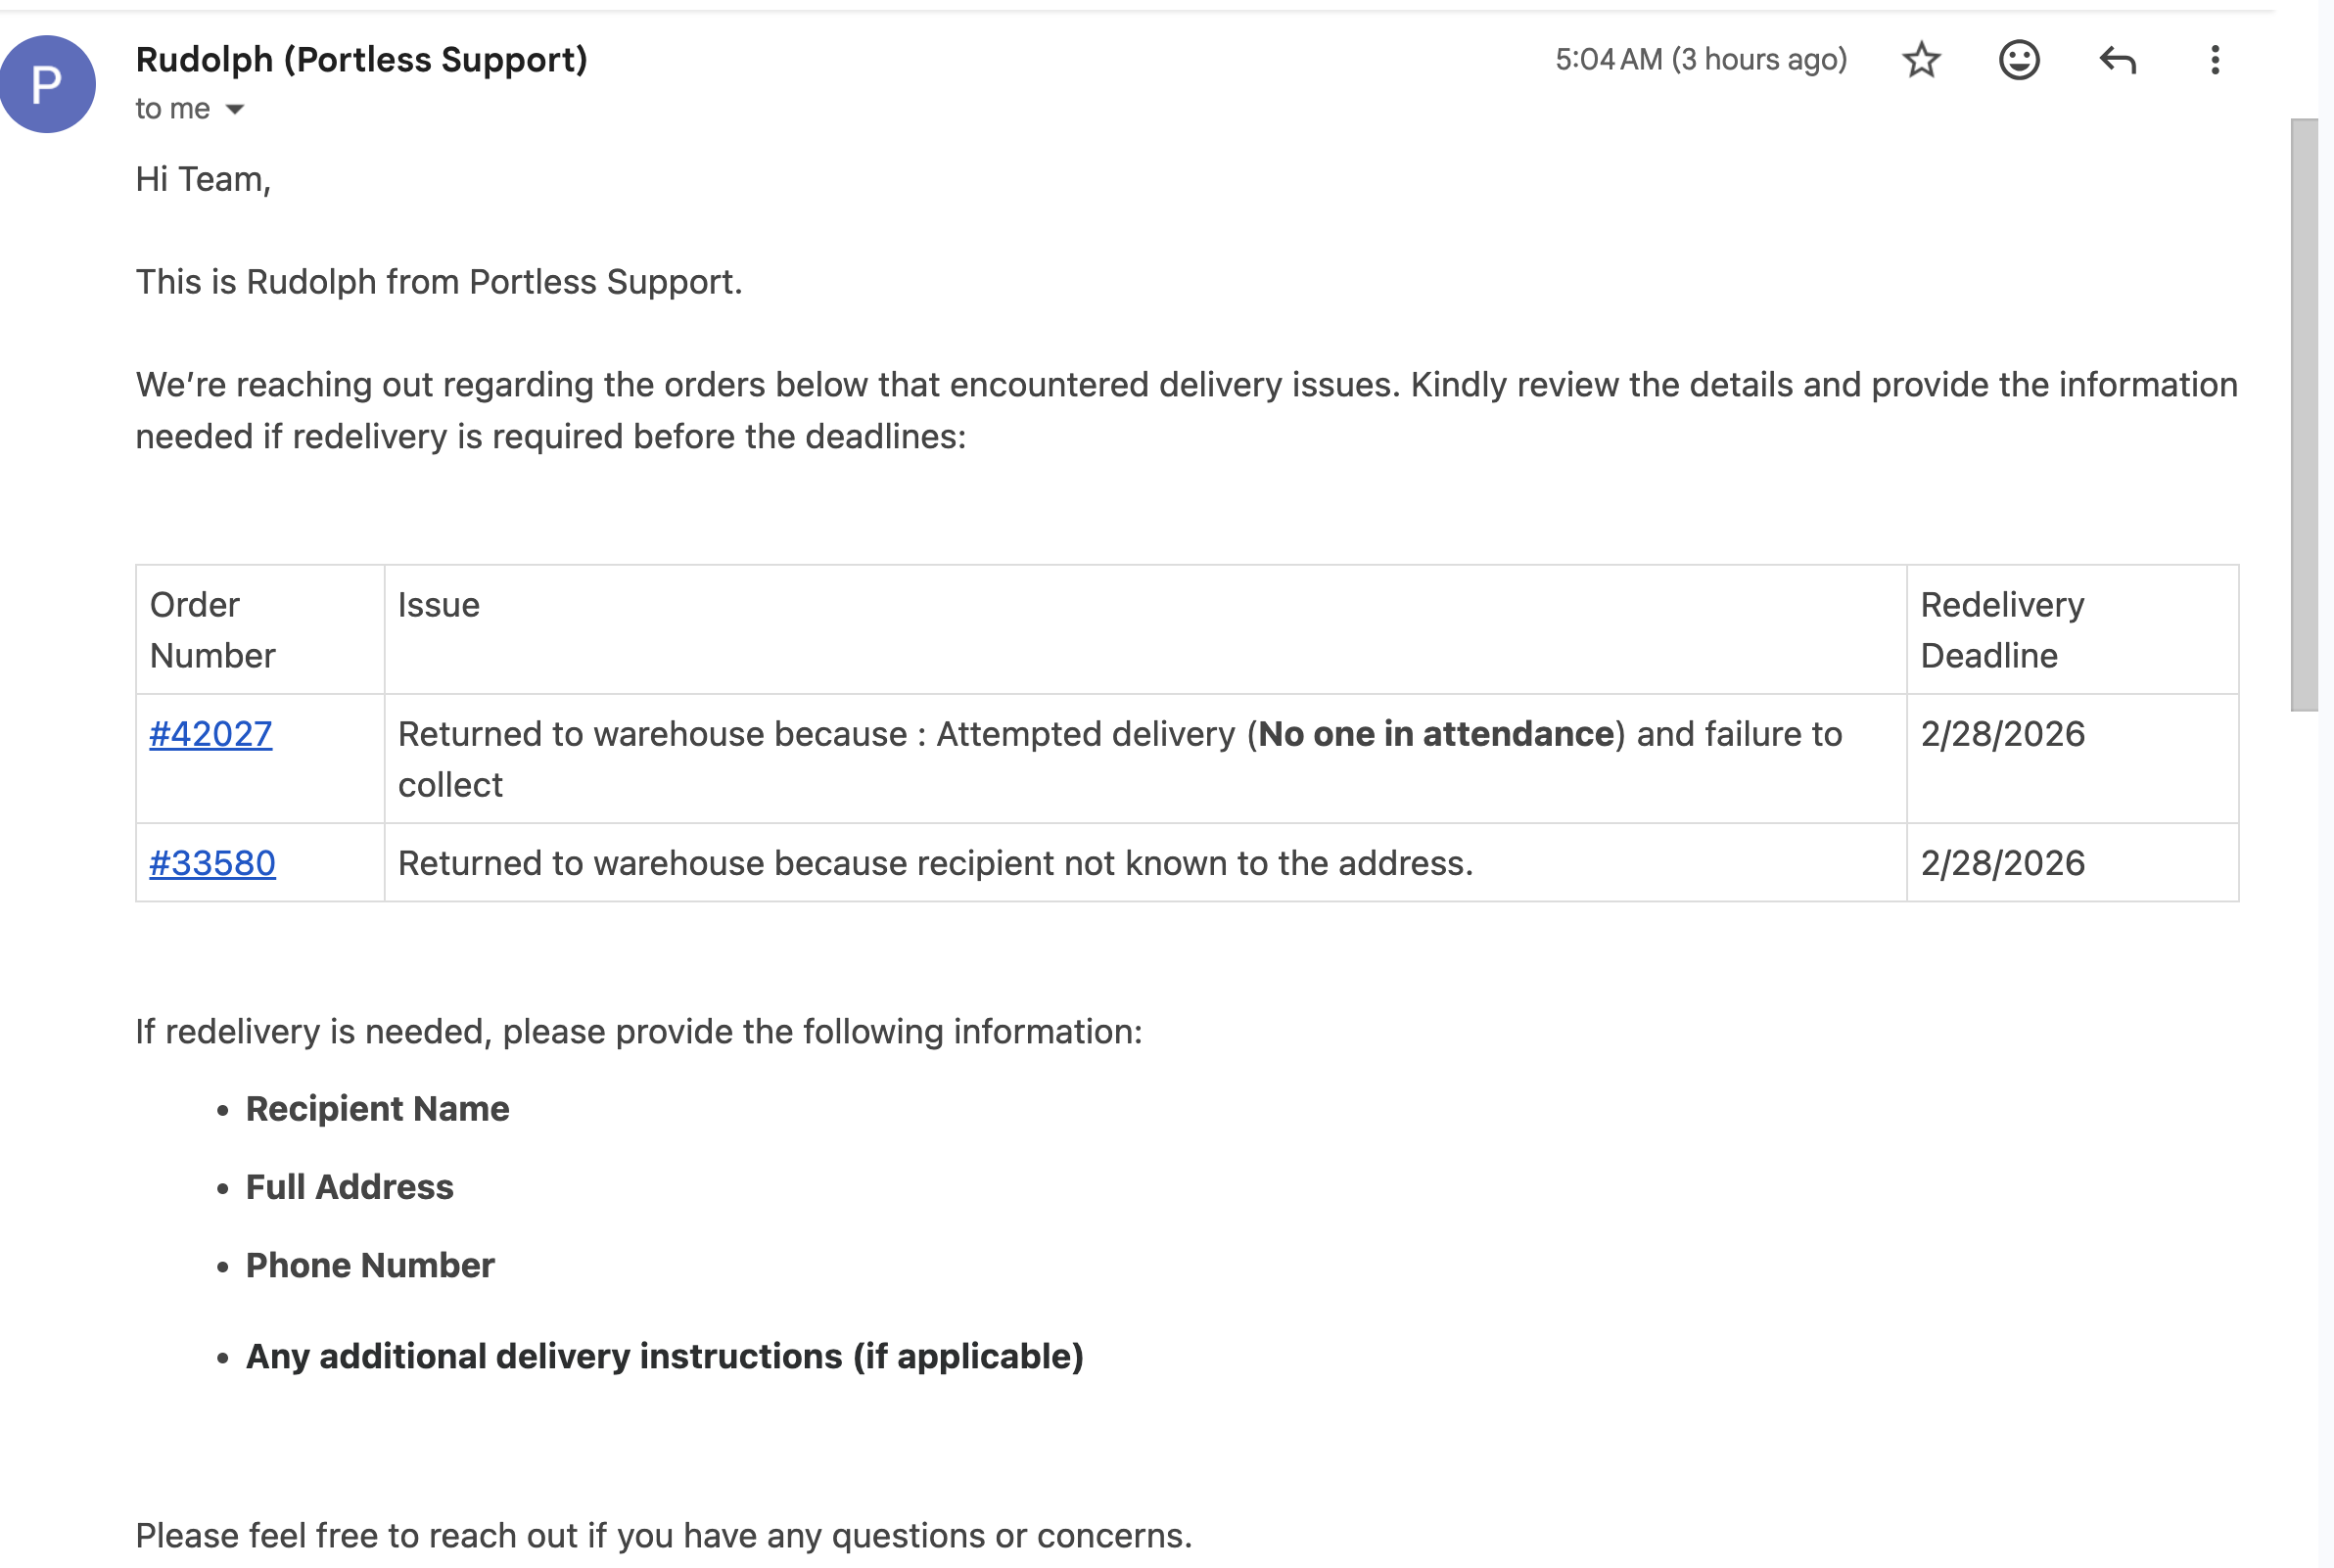Open the three-dot more options menu

pos(2214,60)
